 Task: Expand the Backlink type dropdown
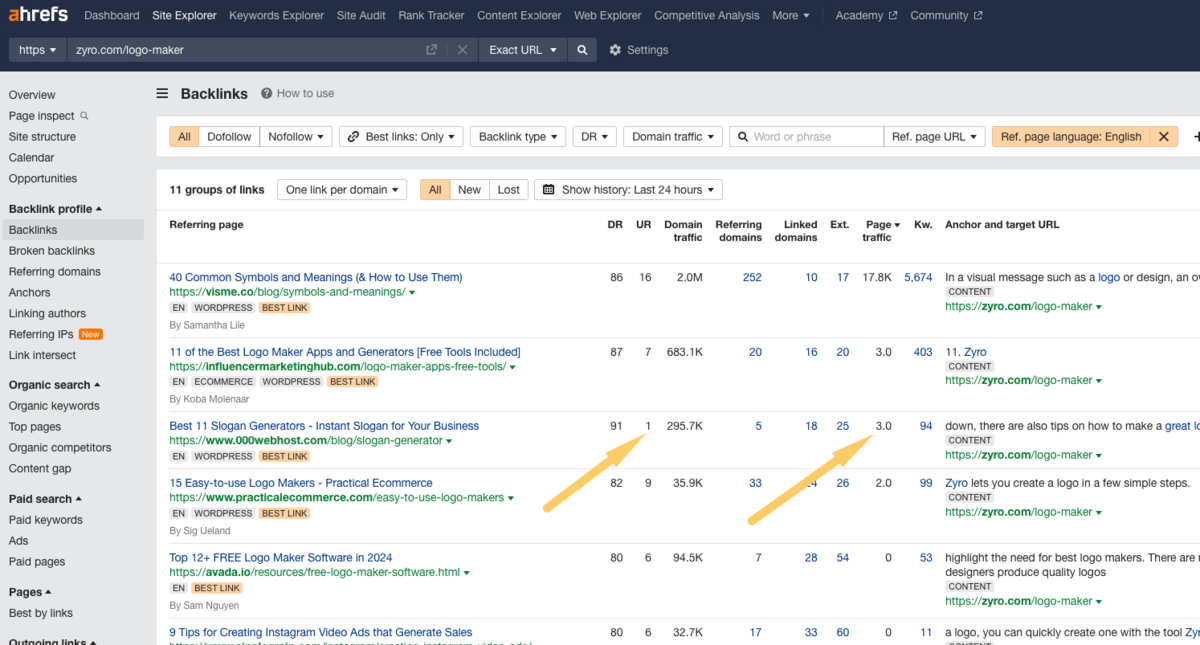coord(517,137)
